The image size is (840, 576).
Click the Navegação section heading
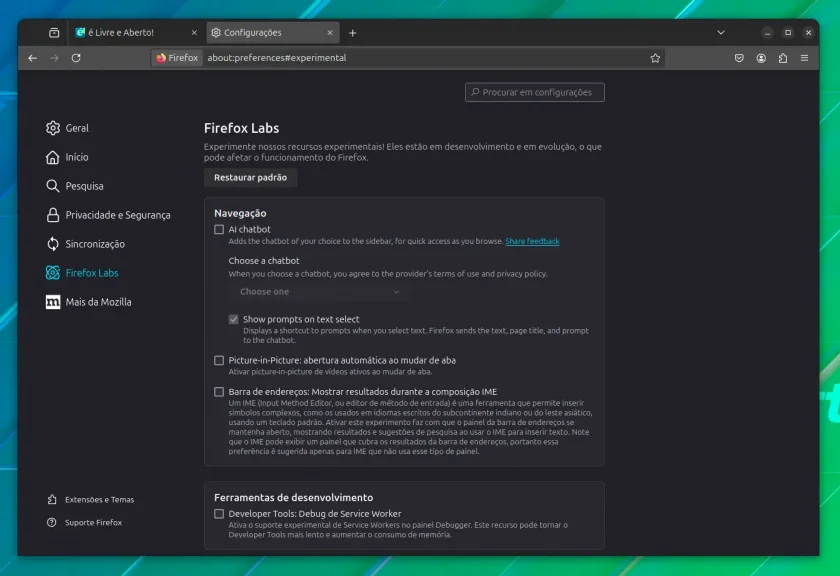[240, 213]
